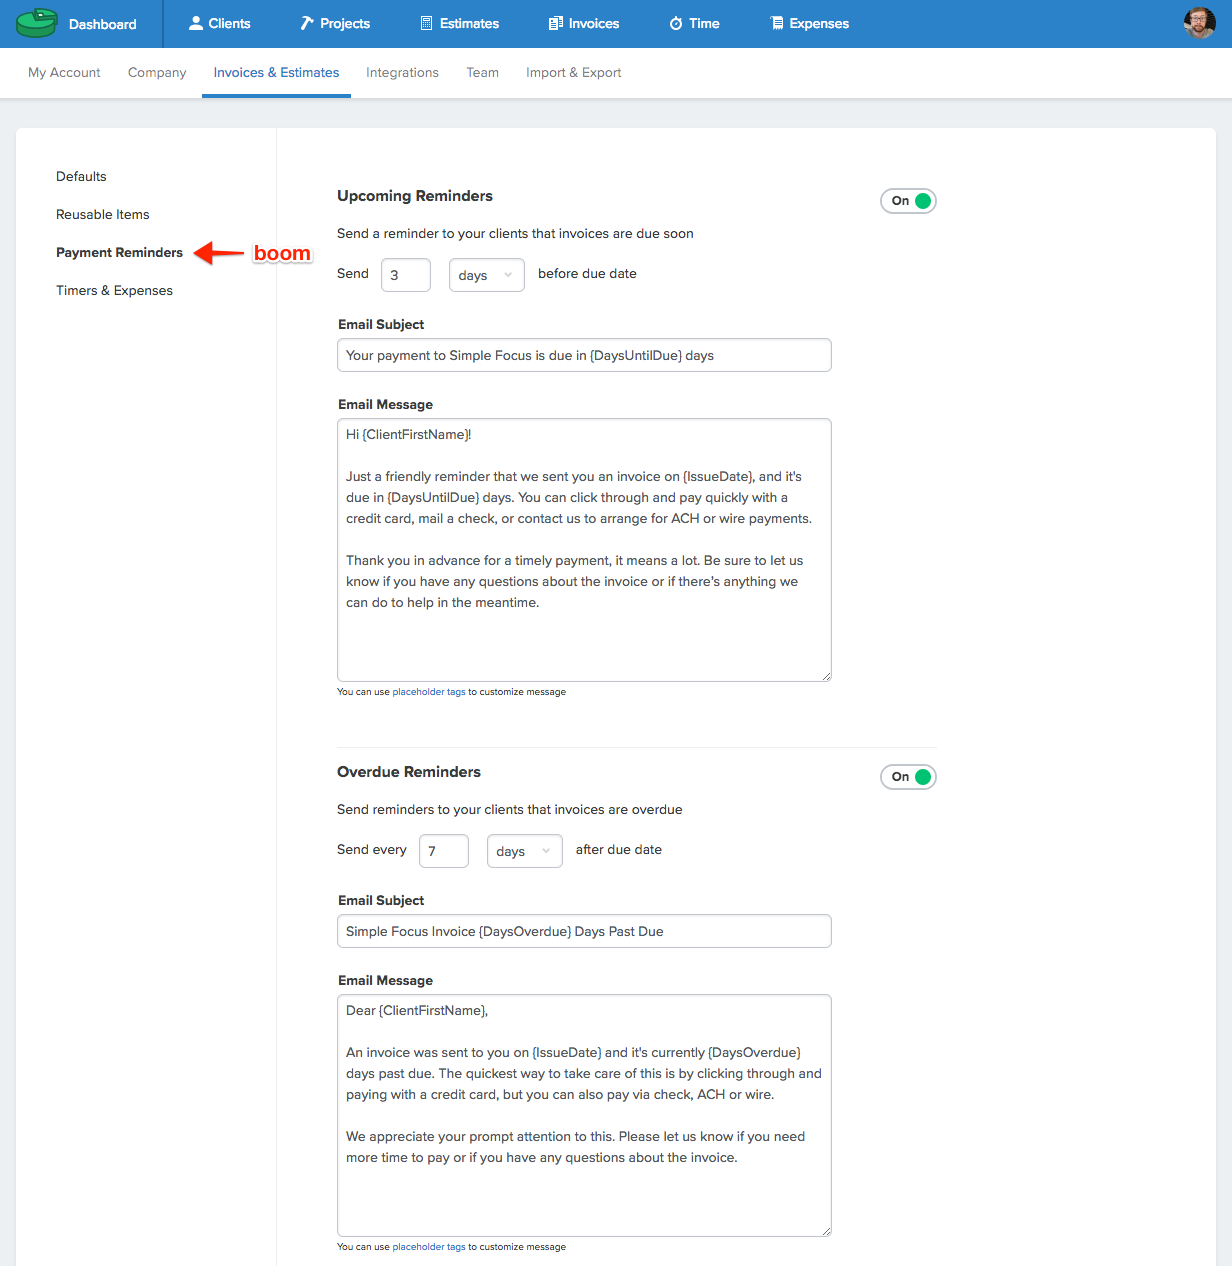Open Estimates via the calculator icon
Screen dimensions: 1232x1266
427,23
